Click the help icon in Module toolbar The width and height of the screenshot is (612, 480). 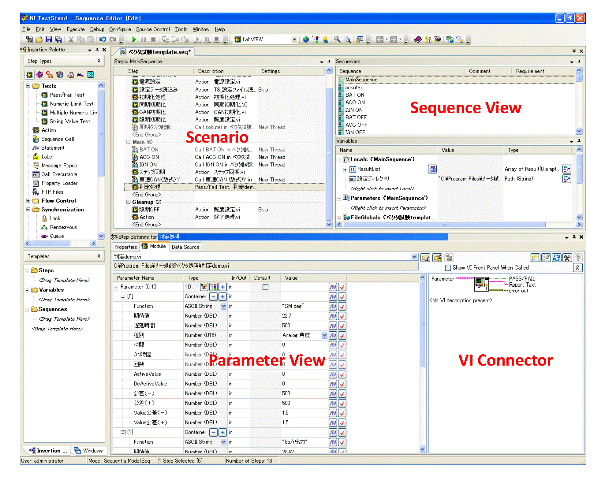[578, 258]
